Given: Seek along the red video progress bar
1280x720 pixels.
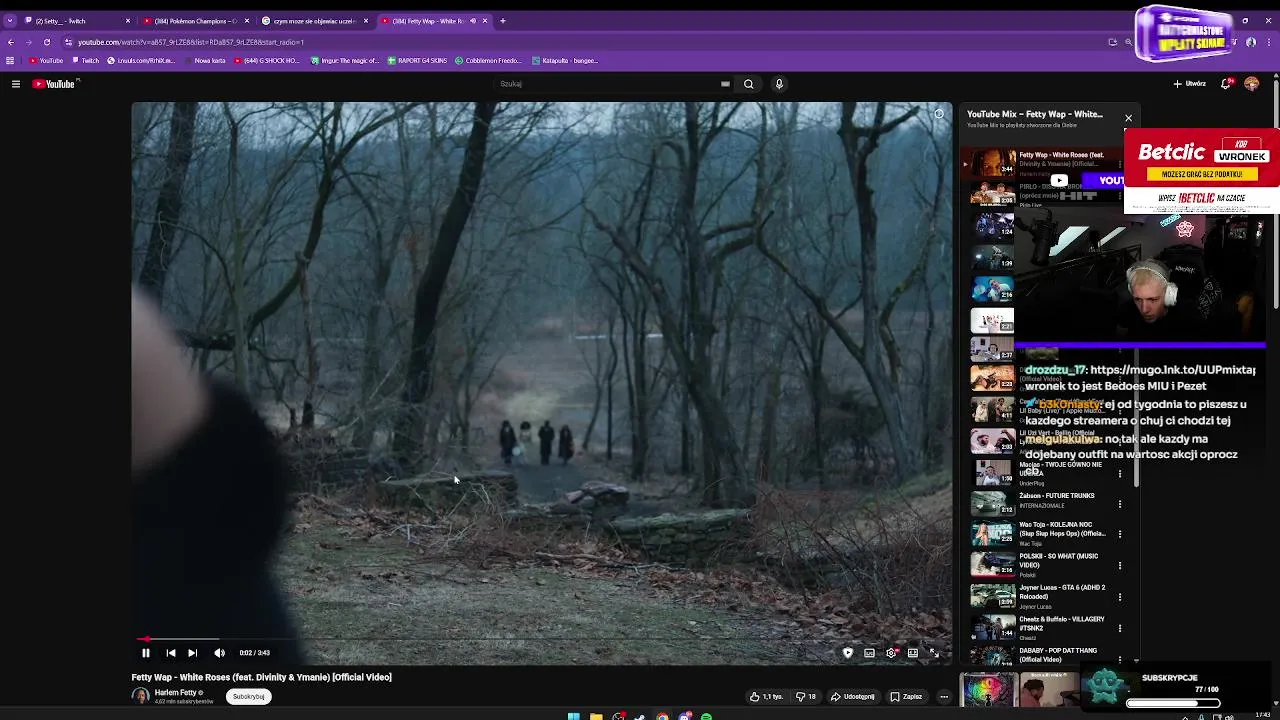Looking at the screenshot, I should 540,639.
